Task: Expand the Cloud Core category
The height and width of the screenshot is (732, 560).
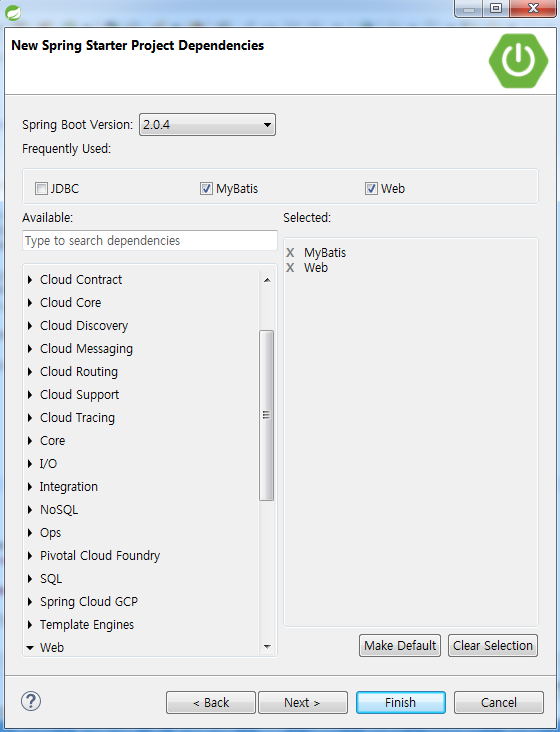Action: click(x=30, y=303)
